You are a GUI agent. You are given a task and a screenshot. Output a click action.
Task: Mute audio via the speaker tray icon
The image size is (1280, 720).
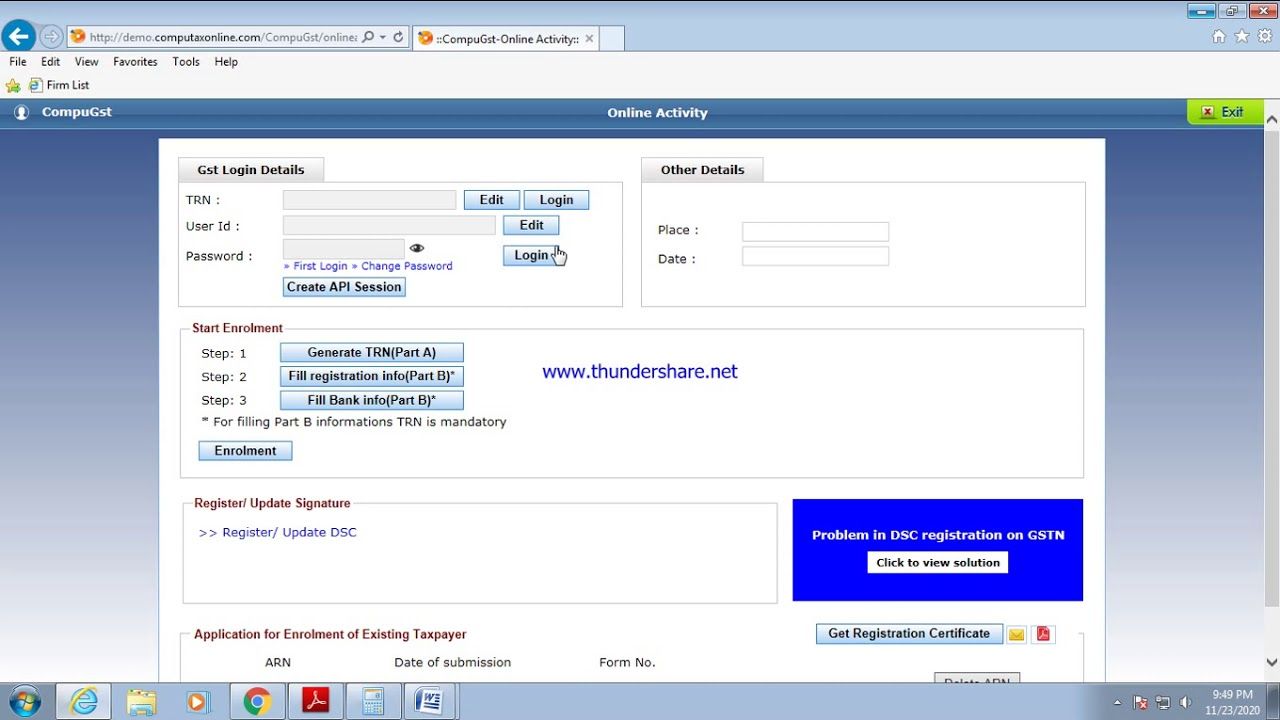tap(1186, 701)
